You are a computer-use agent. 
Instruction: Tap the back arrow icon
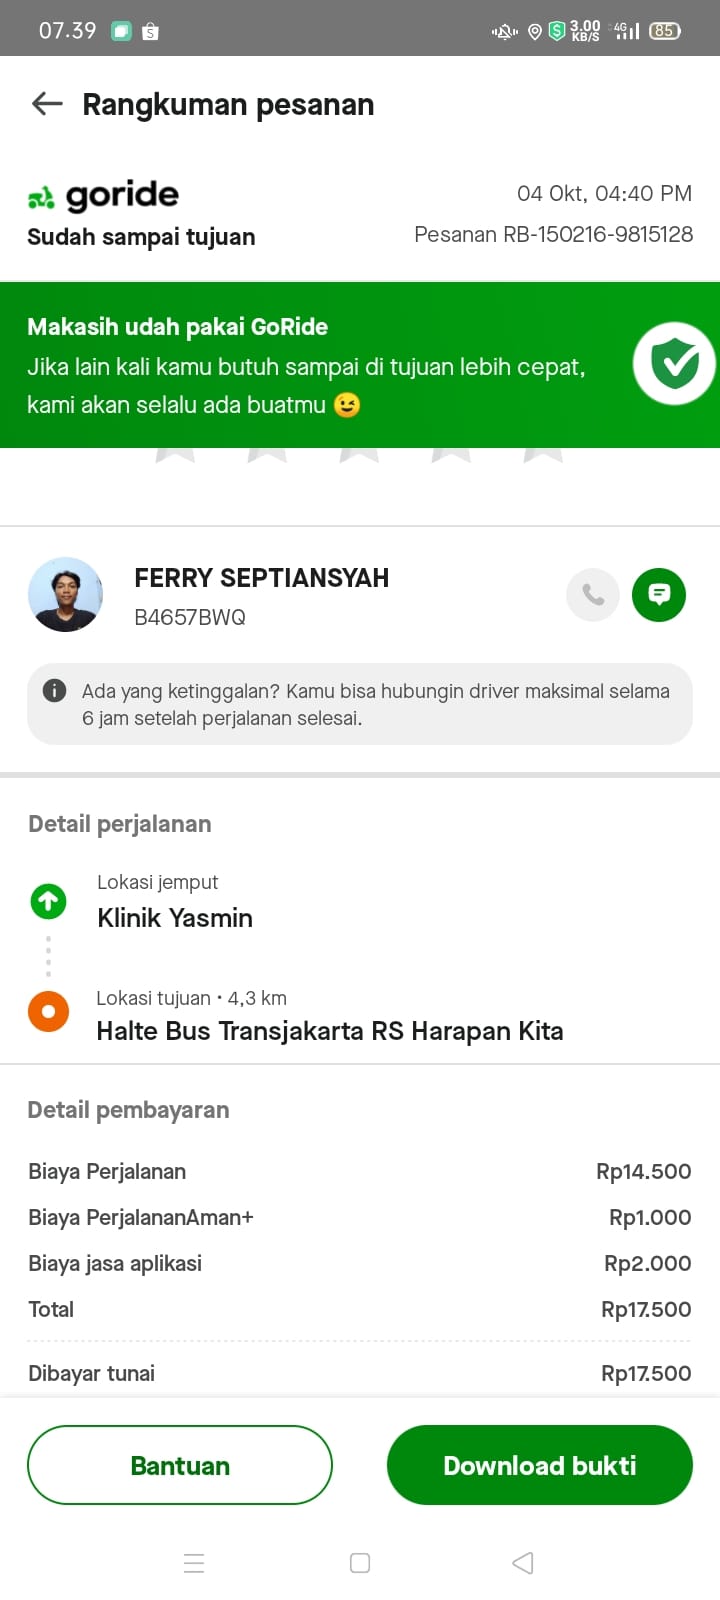(x=47, y=104)
